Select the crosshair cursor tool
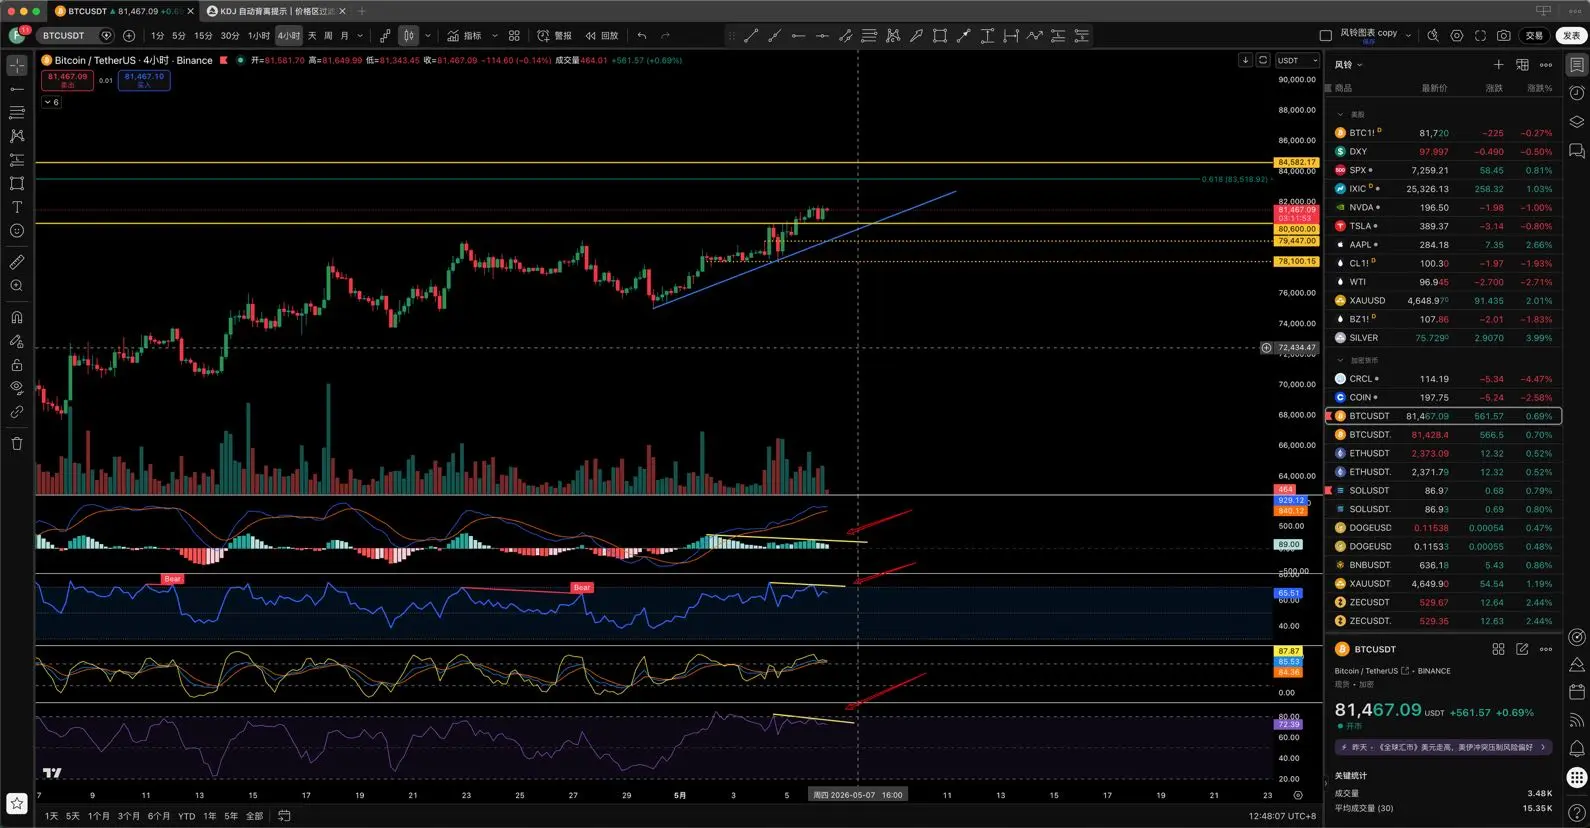The height and width of the screenshot is (828, 1590). click(17, 66)
